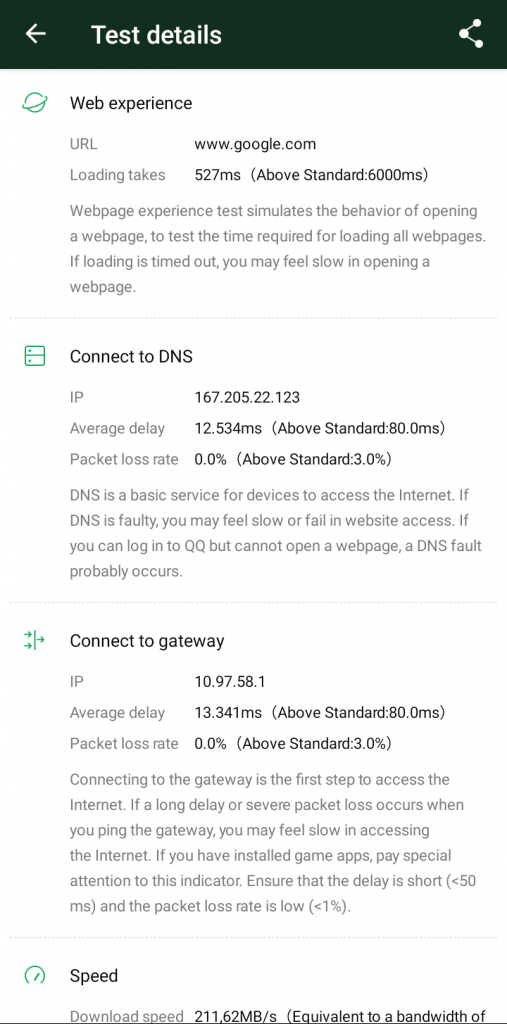This screenshot has width=507, height=1024.
Task: Tap the Connect to DNS heading
Action: point(131,356)
